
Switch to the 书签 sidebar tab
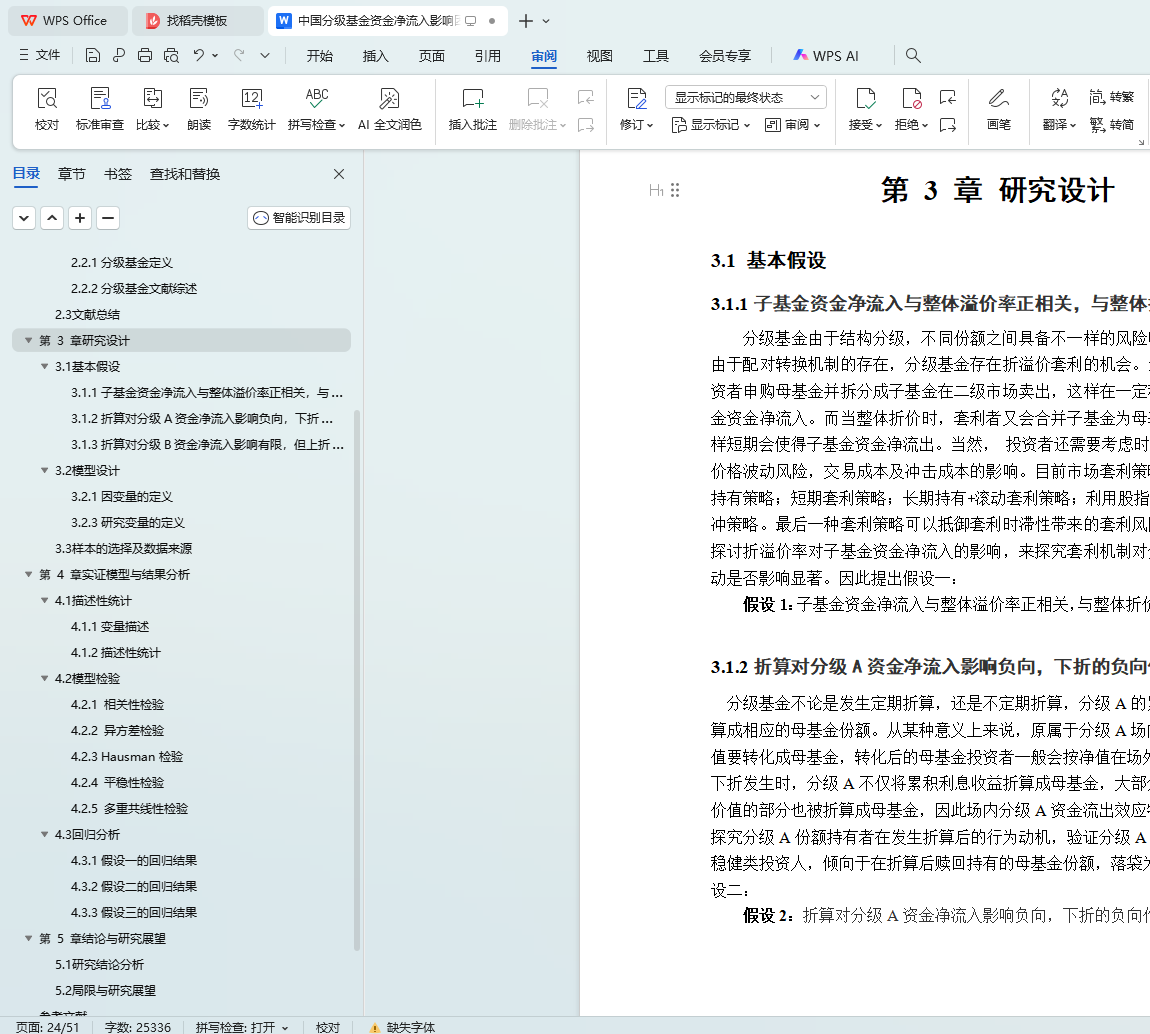118,174
